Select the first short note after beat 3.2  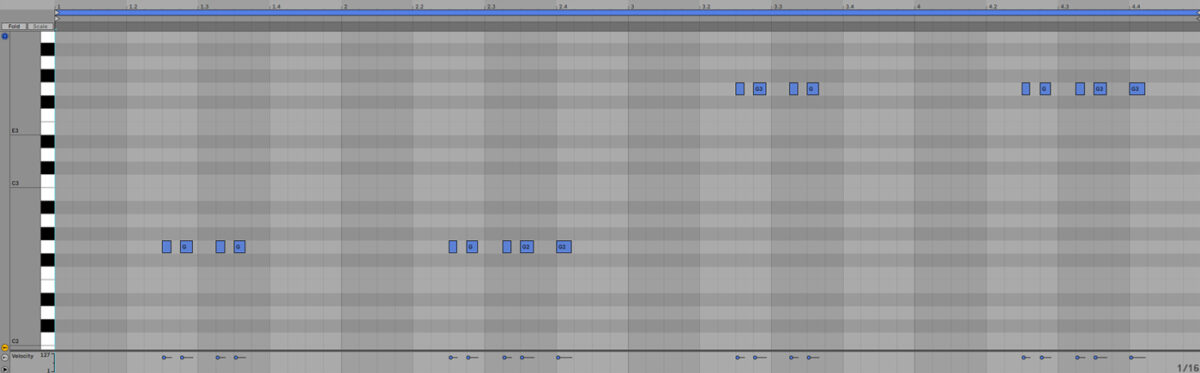[x=740, y=89]
